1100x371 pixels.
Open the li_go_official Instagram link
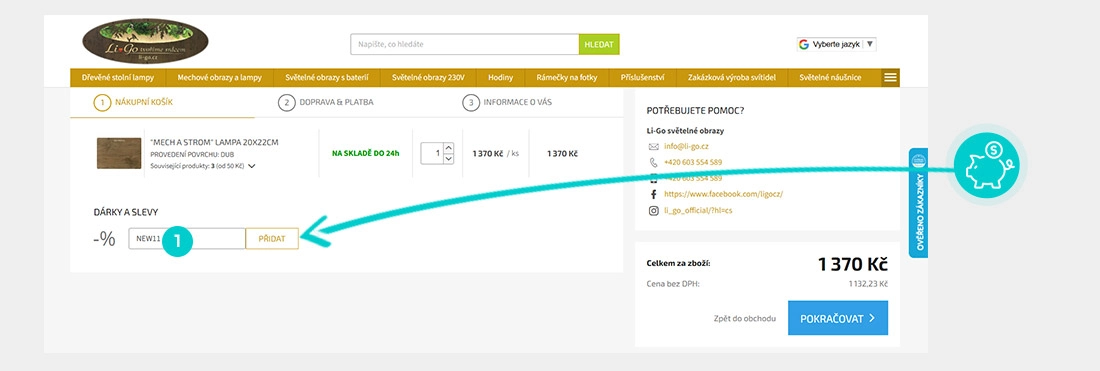[699, 210]
